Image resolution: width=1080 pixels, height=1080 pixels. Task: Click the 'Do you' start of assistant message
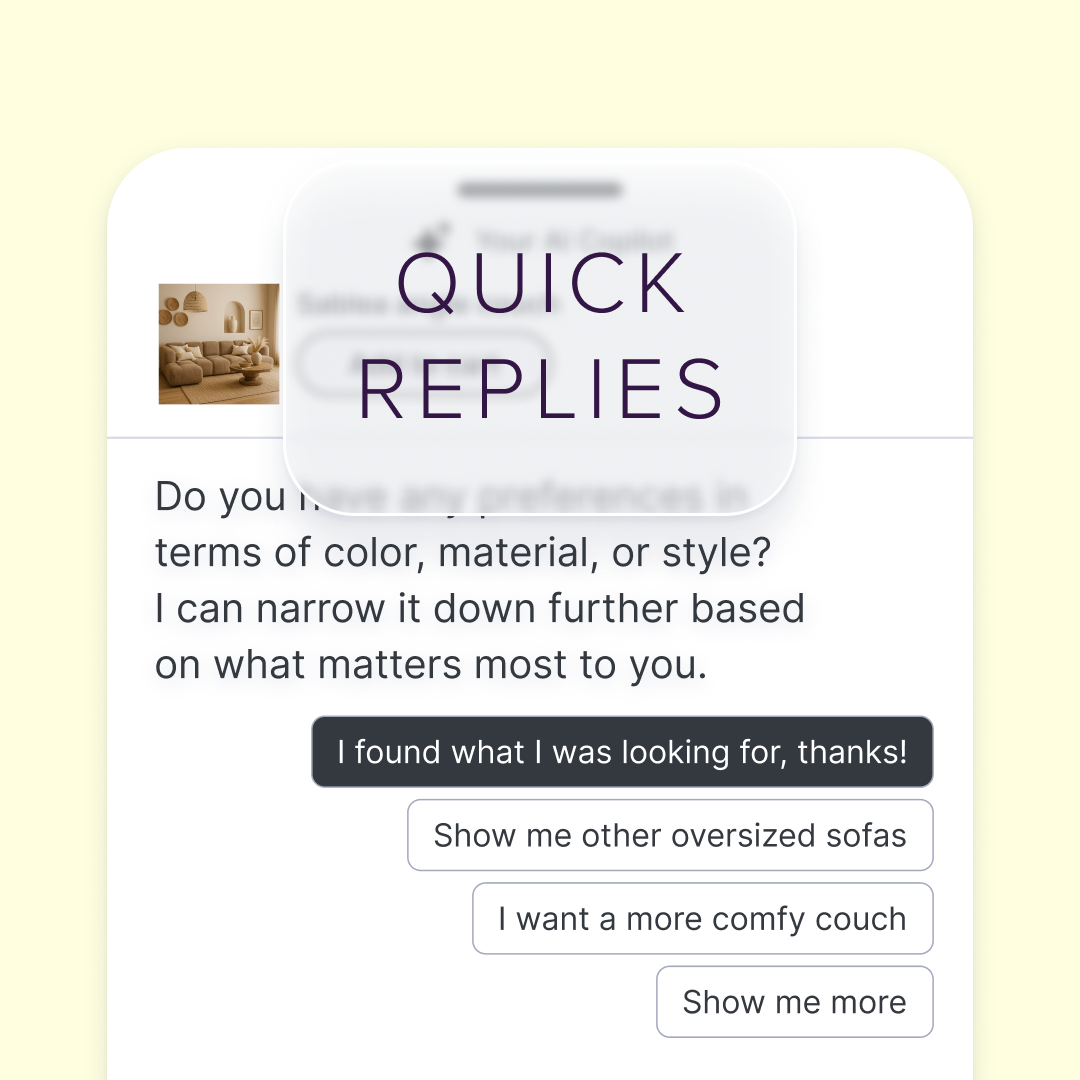click(x=220, y=497)
